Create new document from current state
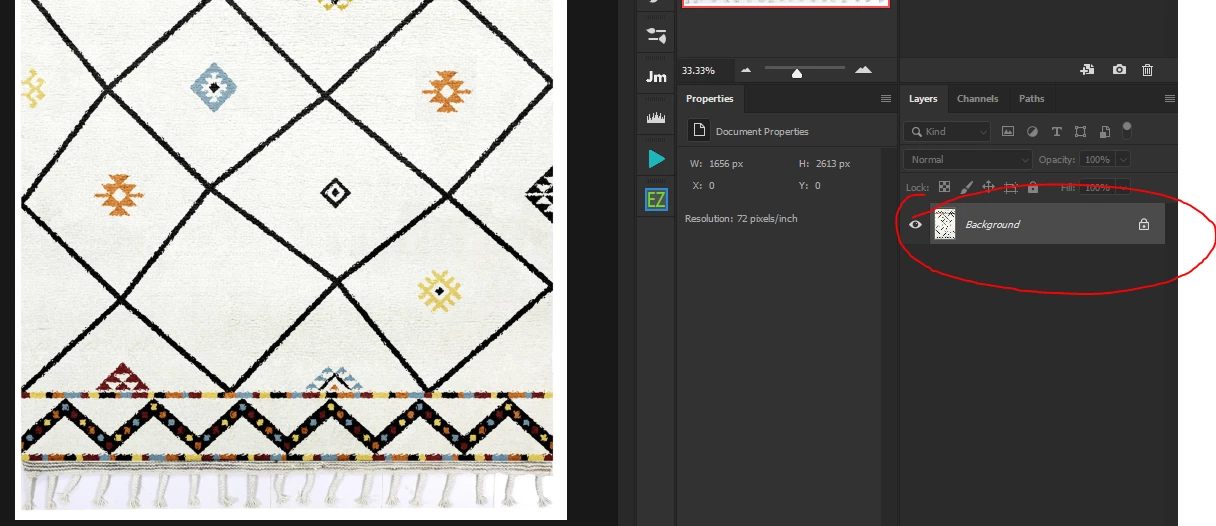 pos(1087,70)
